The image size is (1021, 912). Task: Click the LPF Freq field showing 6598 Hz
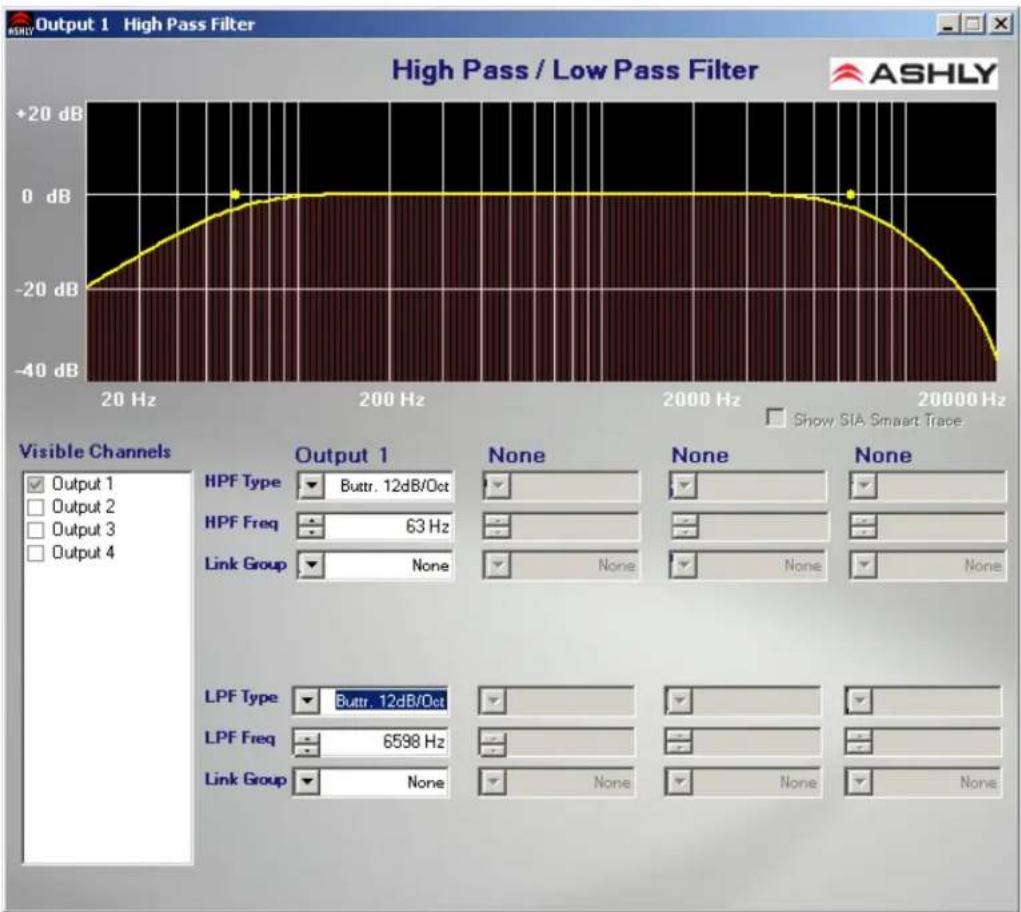[384, 742]
